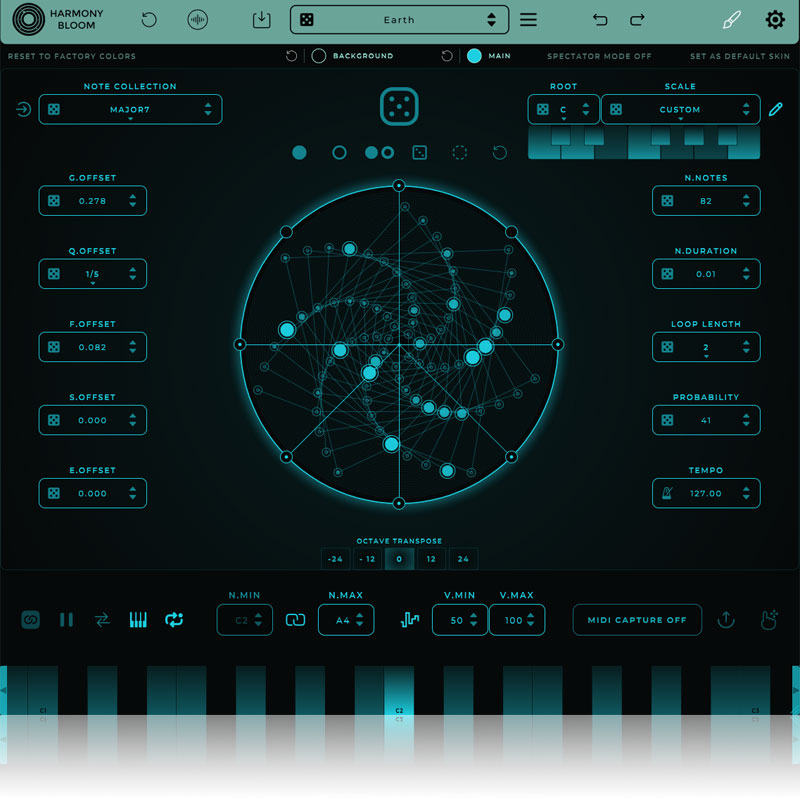The width and height of the screenshot is (800, 800).
Task: Click the large center randomize dice icon
Action: (399, 108)
